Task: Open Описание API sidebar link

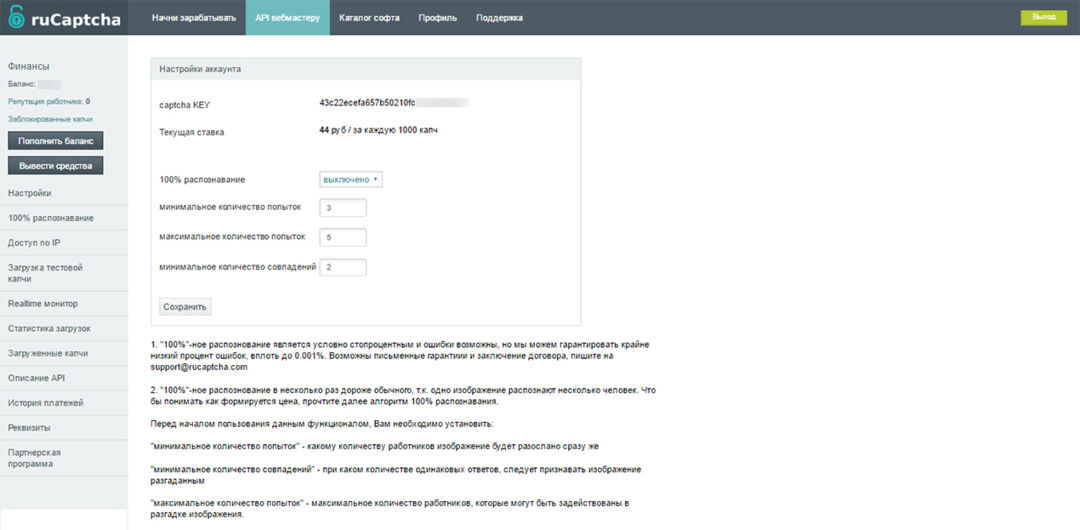Action: (36, 378)
